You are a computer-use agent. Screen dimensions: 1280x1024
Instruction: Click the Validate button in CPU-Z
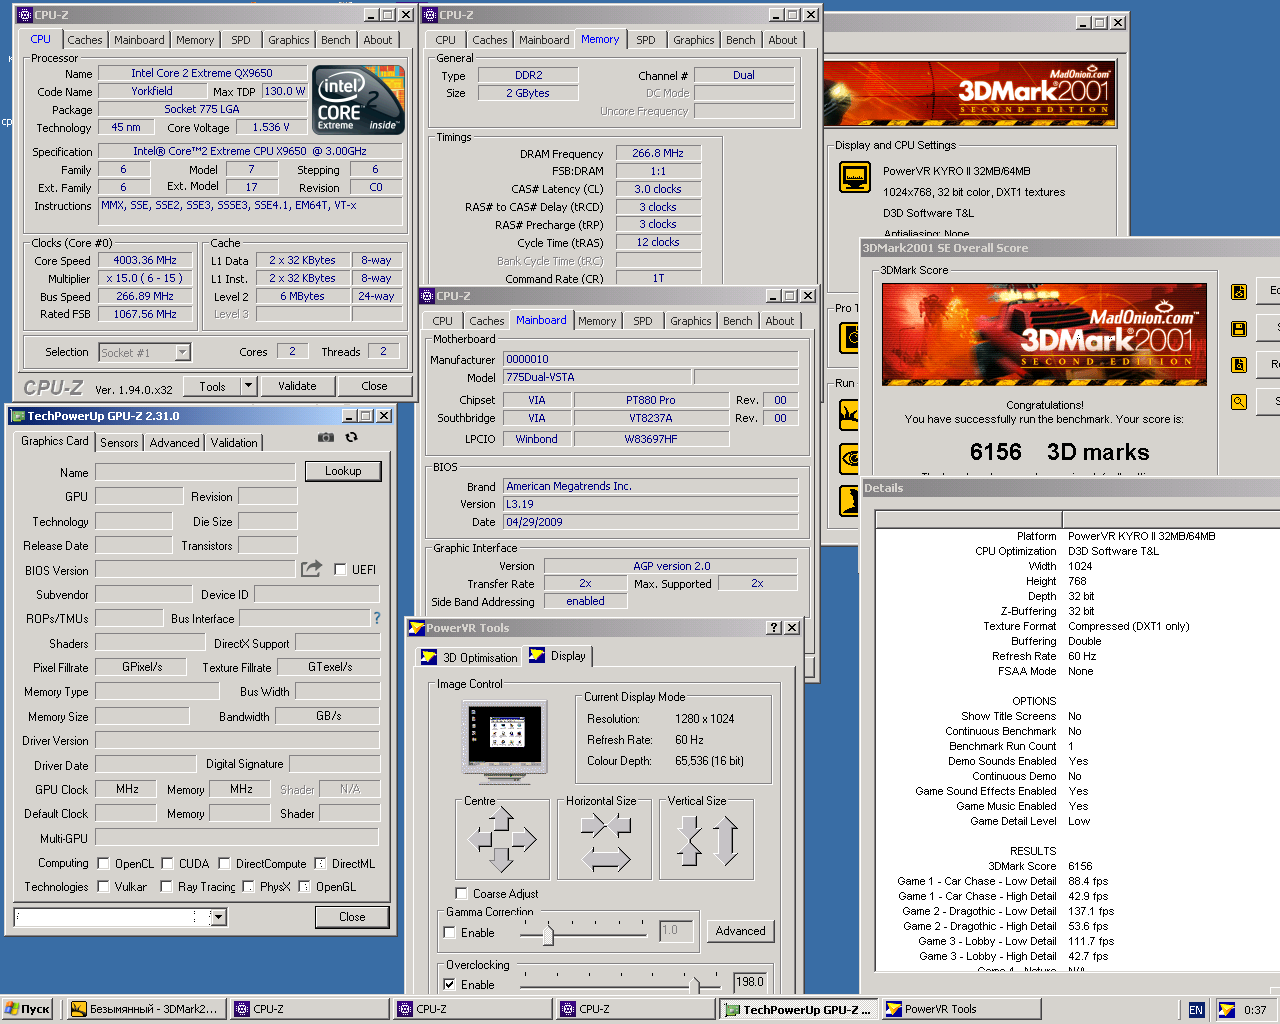pos(297,386)
